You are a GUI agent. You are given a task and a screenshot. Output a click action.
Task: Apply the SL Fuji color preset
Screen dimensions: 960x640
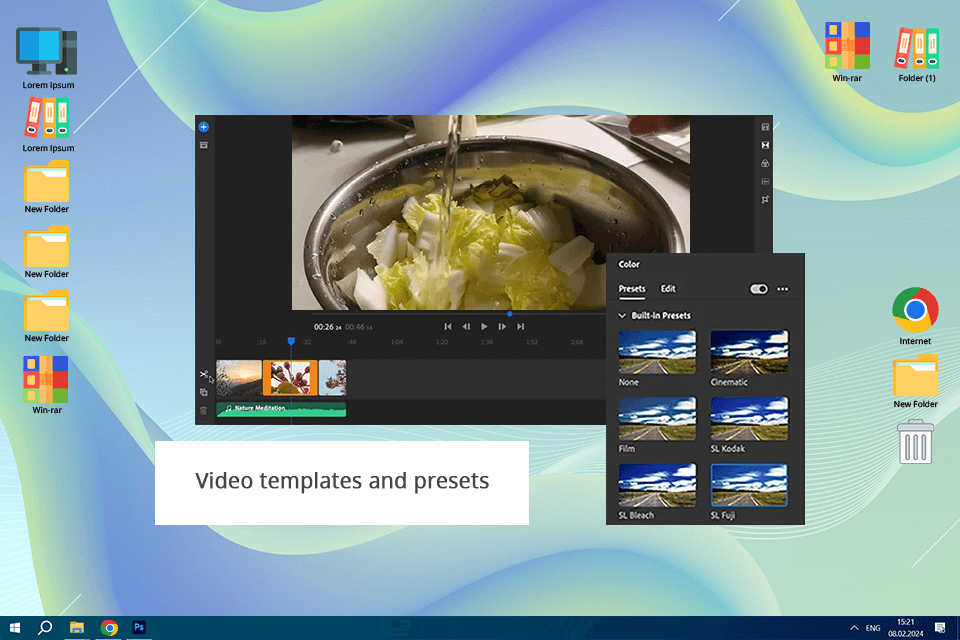pos(749,486)
